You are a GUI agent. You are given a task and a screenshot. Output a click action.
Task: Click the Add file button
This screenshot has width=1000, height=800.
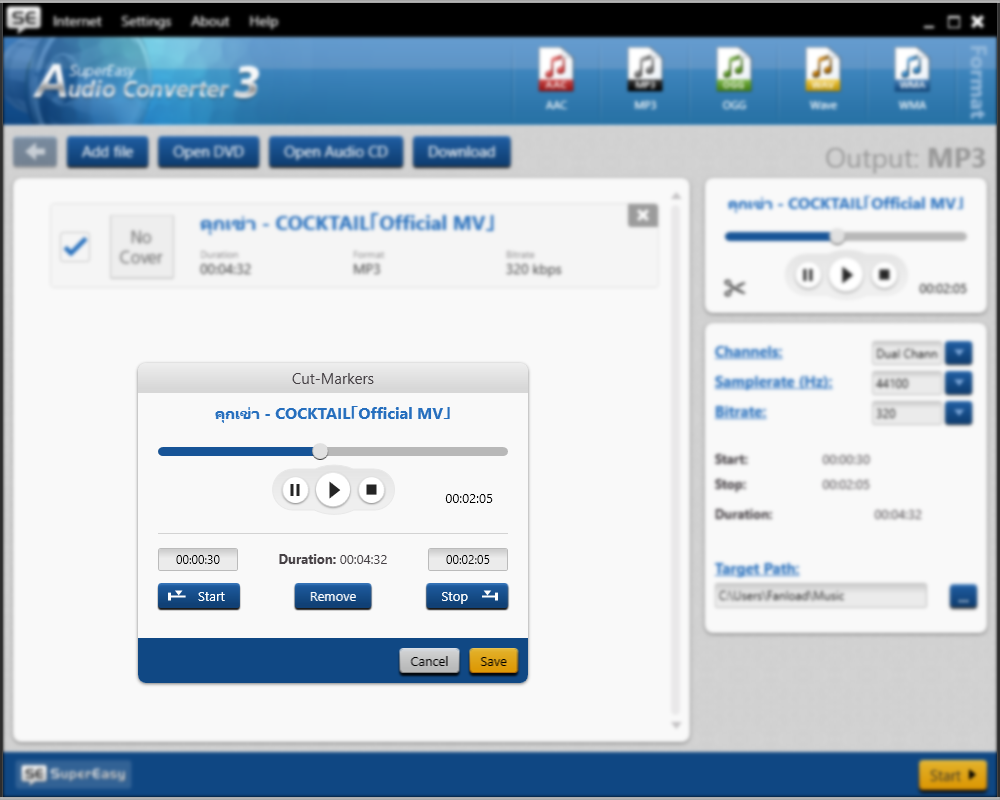(x=107, y=152)
